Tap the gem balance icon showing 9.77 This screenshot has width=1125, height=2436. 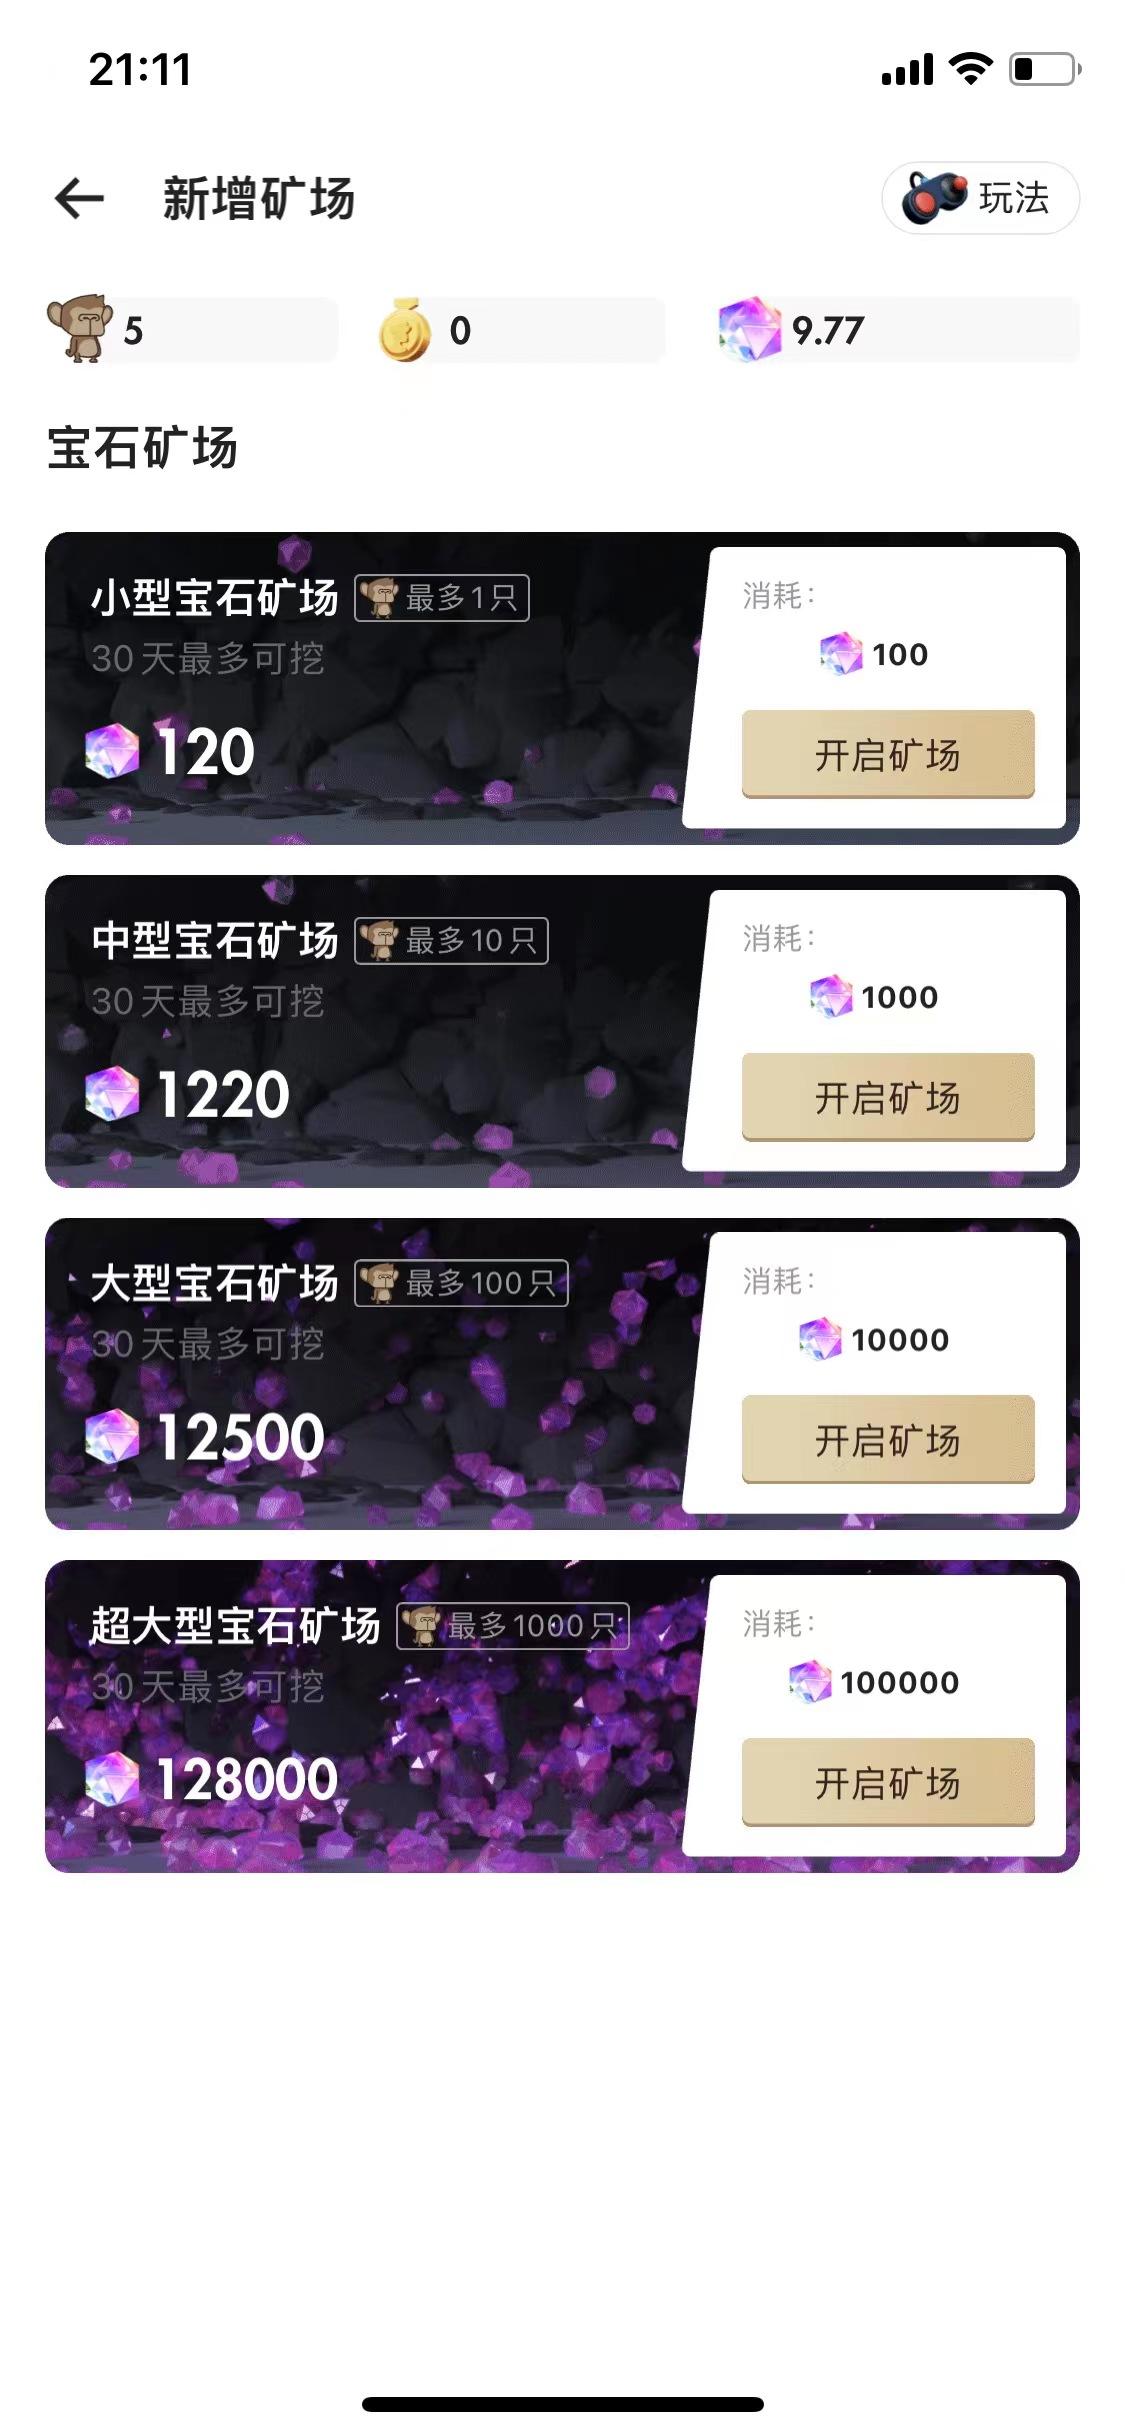[x=750, y=329]
